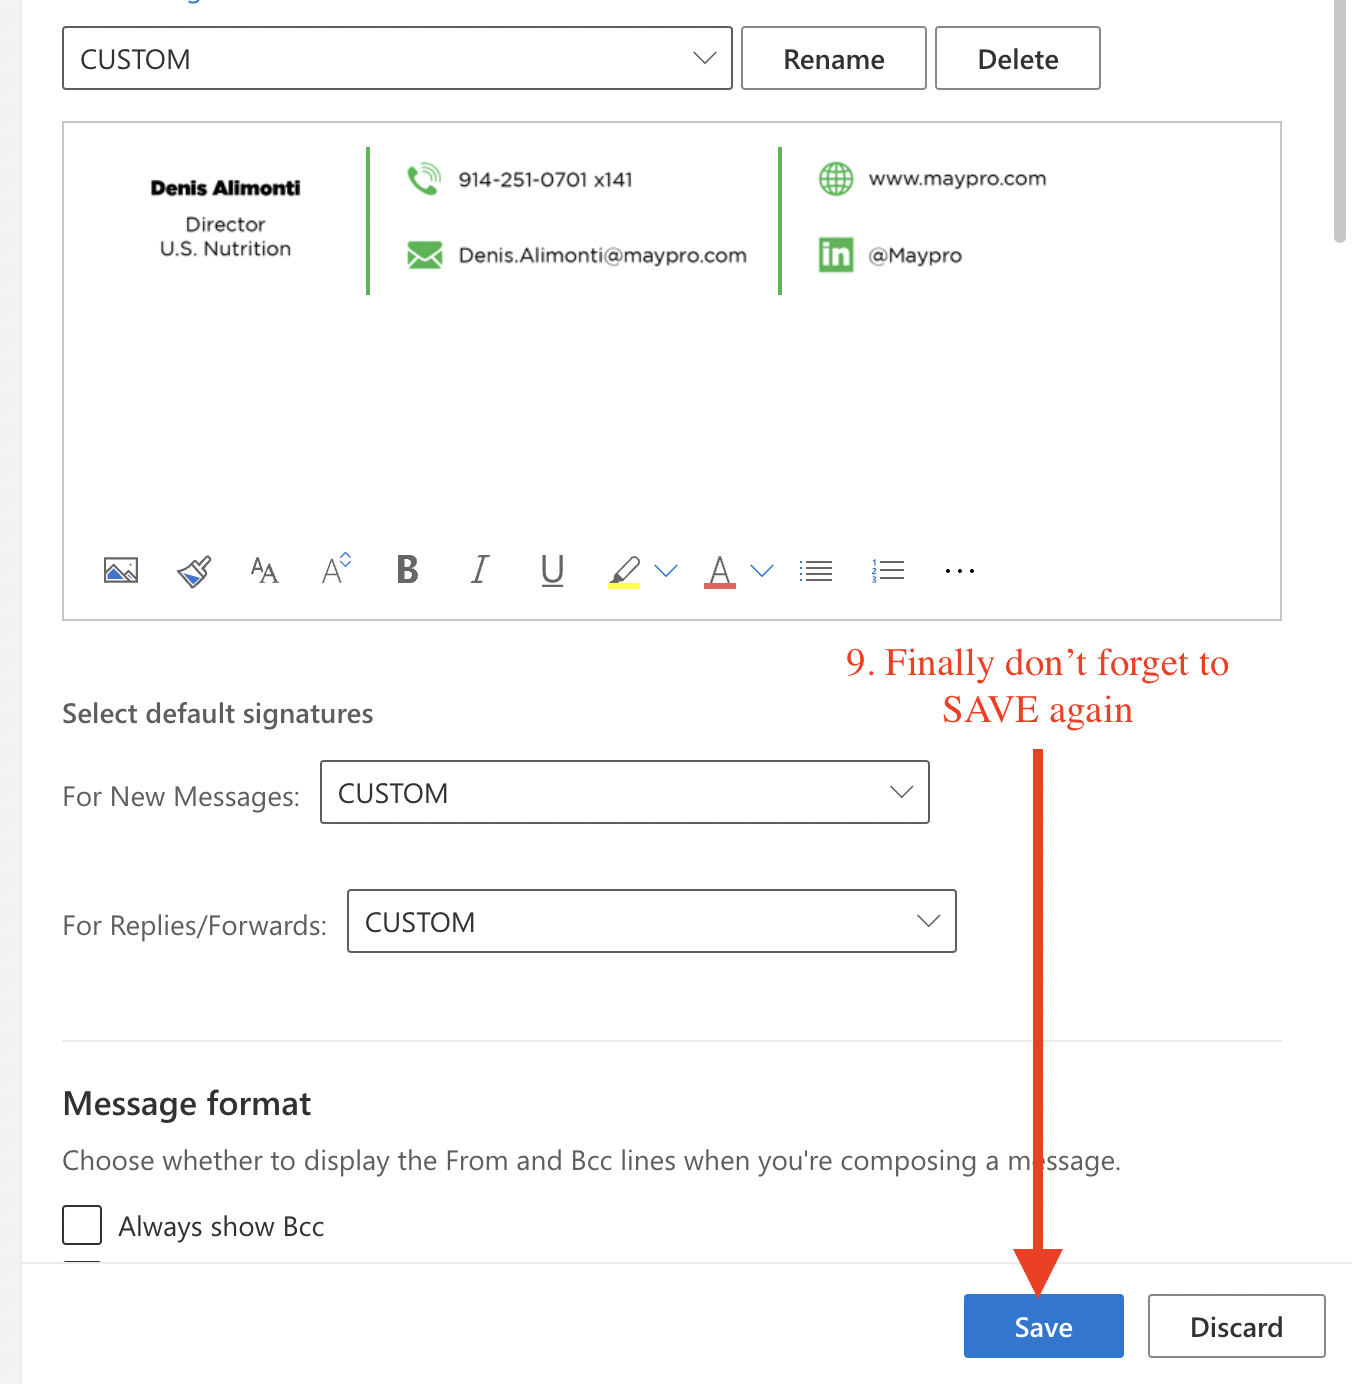Screen dimensions: 1352x1384
Task: Apply yellow highlight color
Action: coord(624,571)
